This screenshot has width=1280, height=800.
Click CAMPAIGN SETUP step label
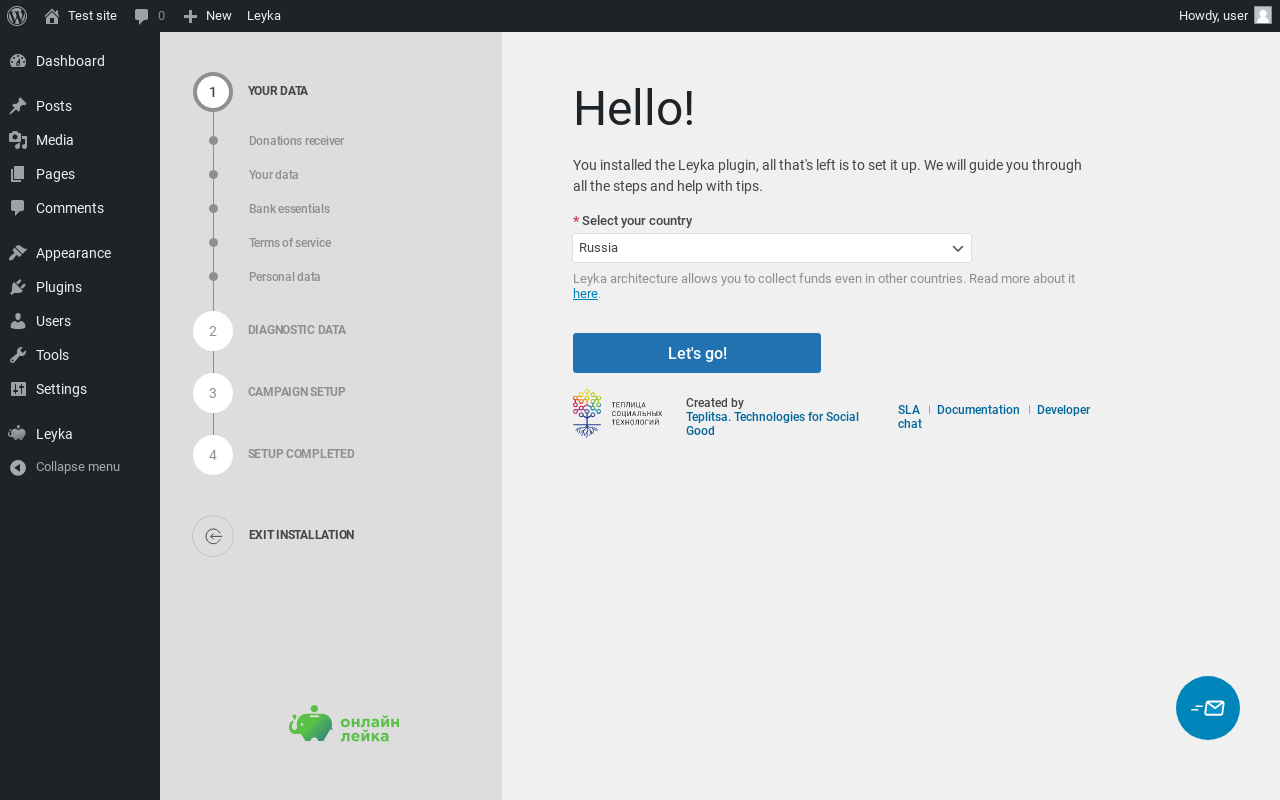click(297, 392)
